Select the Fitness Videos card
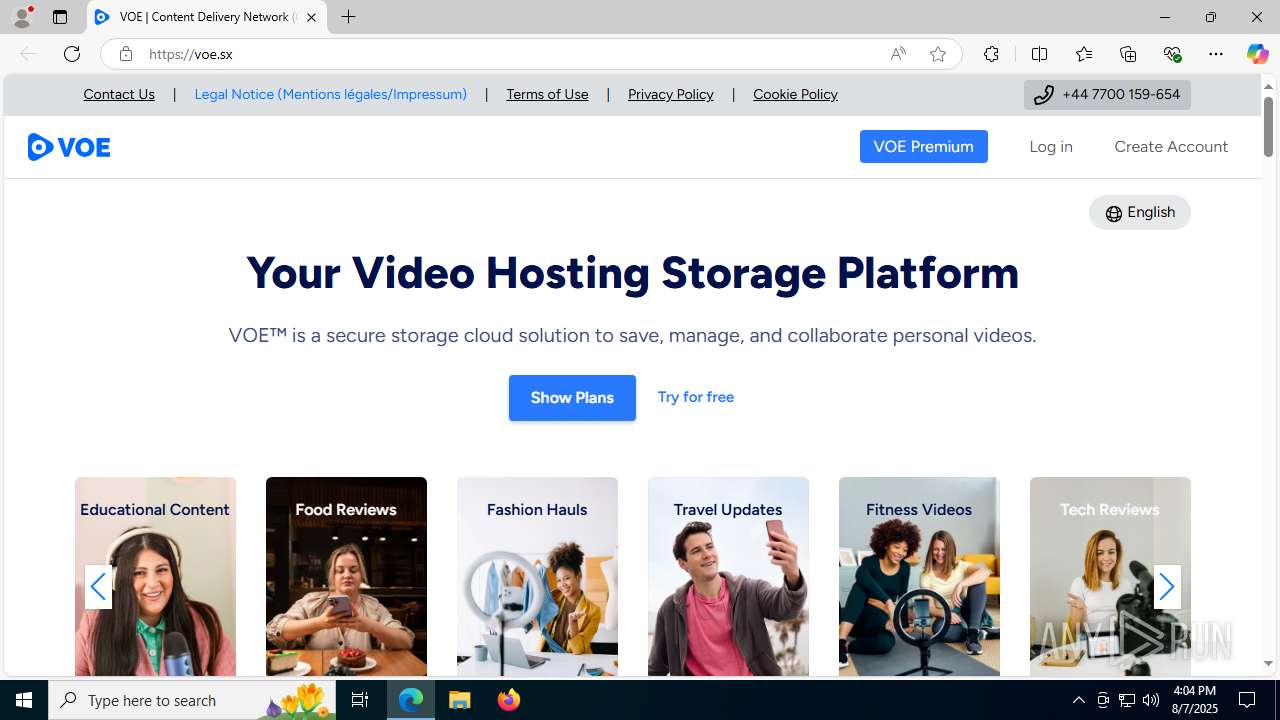 (919, 577)
